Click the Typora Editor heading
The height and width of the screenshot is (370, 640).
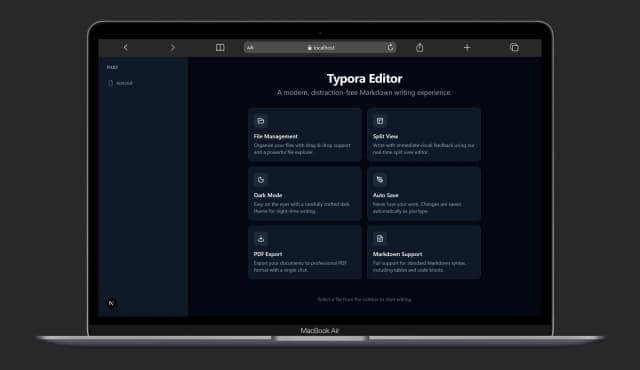tap(364, 78)
